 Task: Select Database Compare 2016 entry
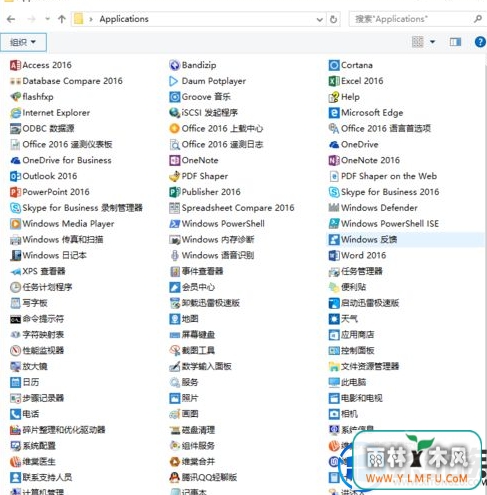click(x=67, y=81)
